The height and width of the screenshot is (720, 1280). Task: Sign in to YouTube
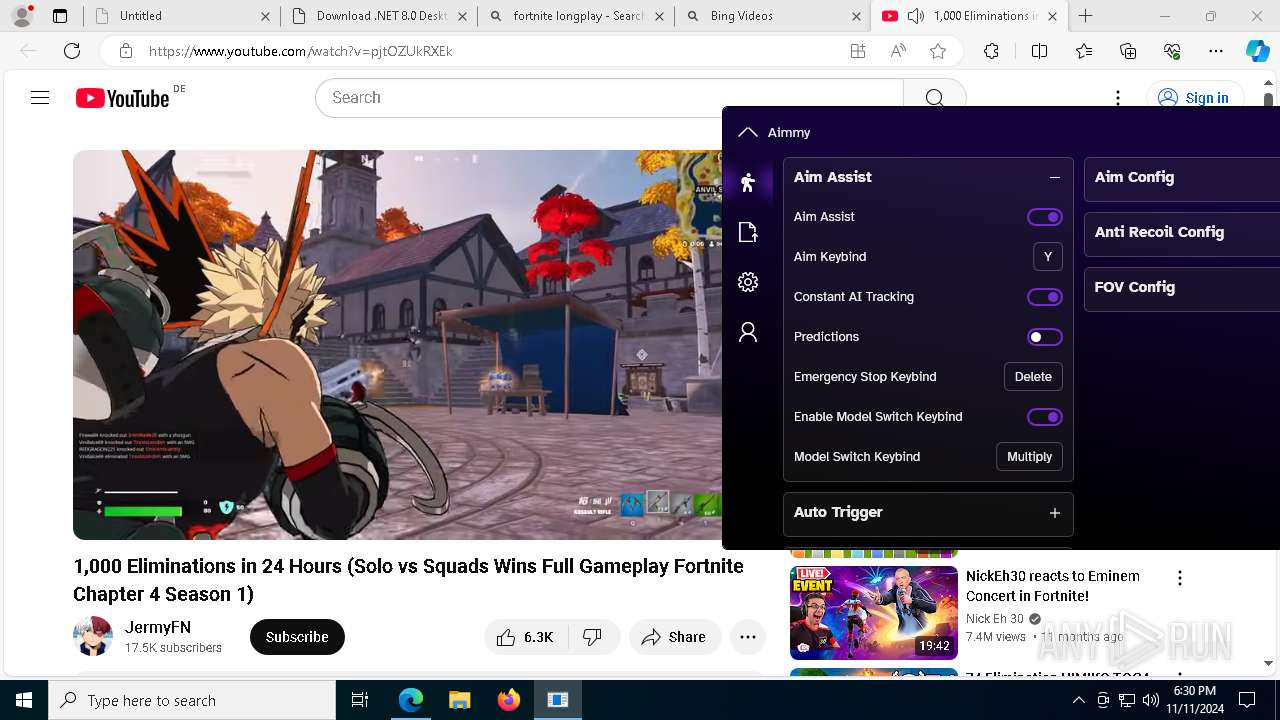pos(1194,98)
